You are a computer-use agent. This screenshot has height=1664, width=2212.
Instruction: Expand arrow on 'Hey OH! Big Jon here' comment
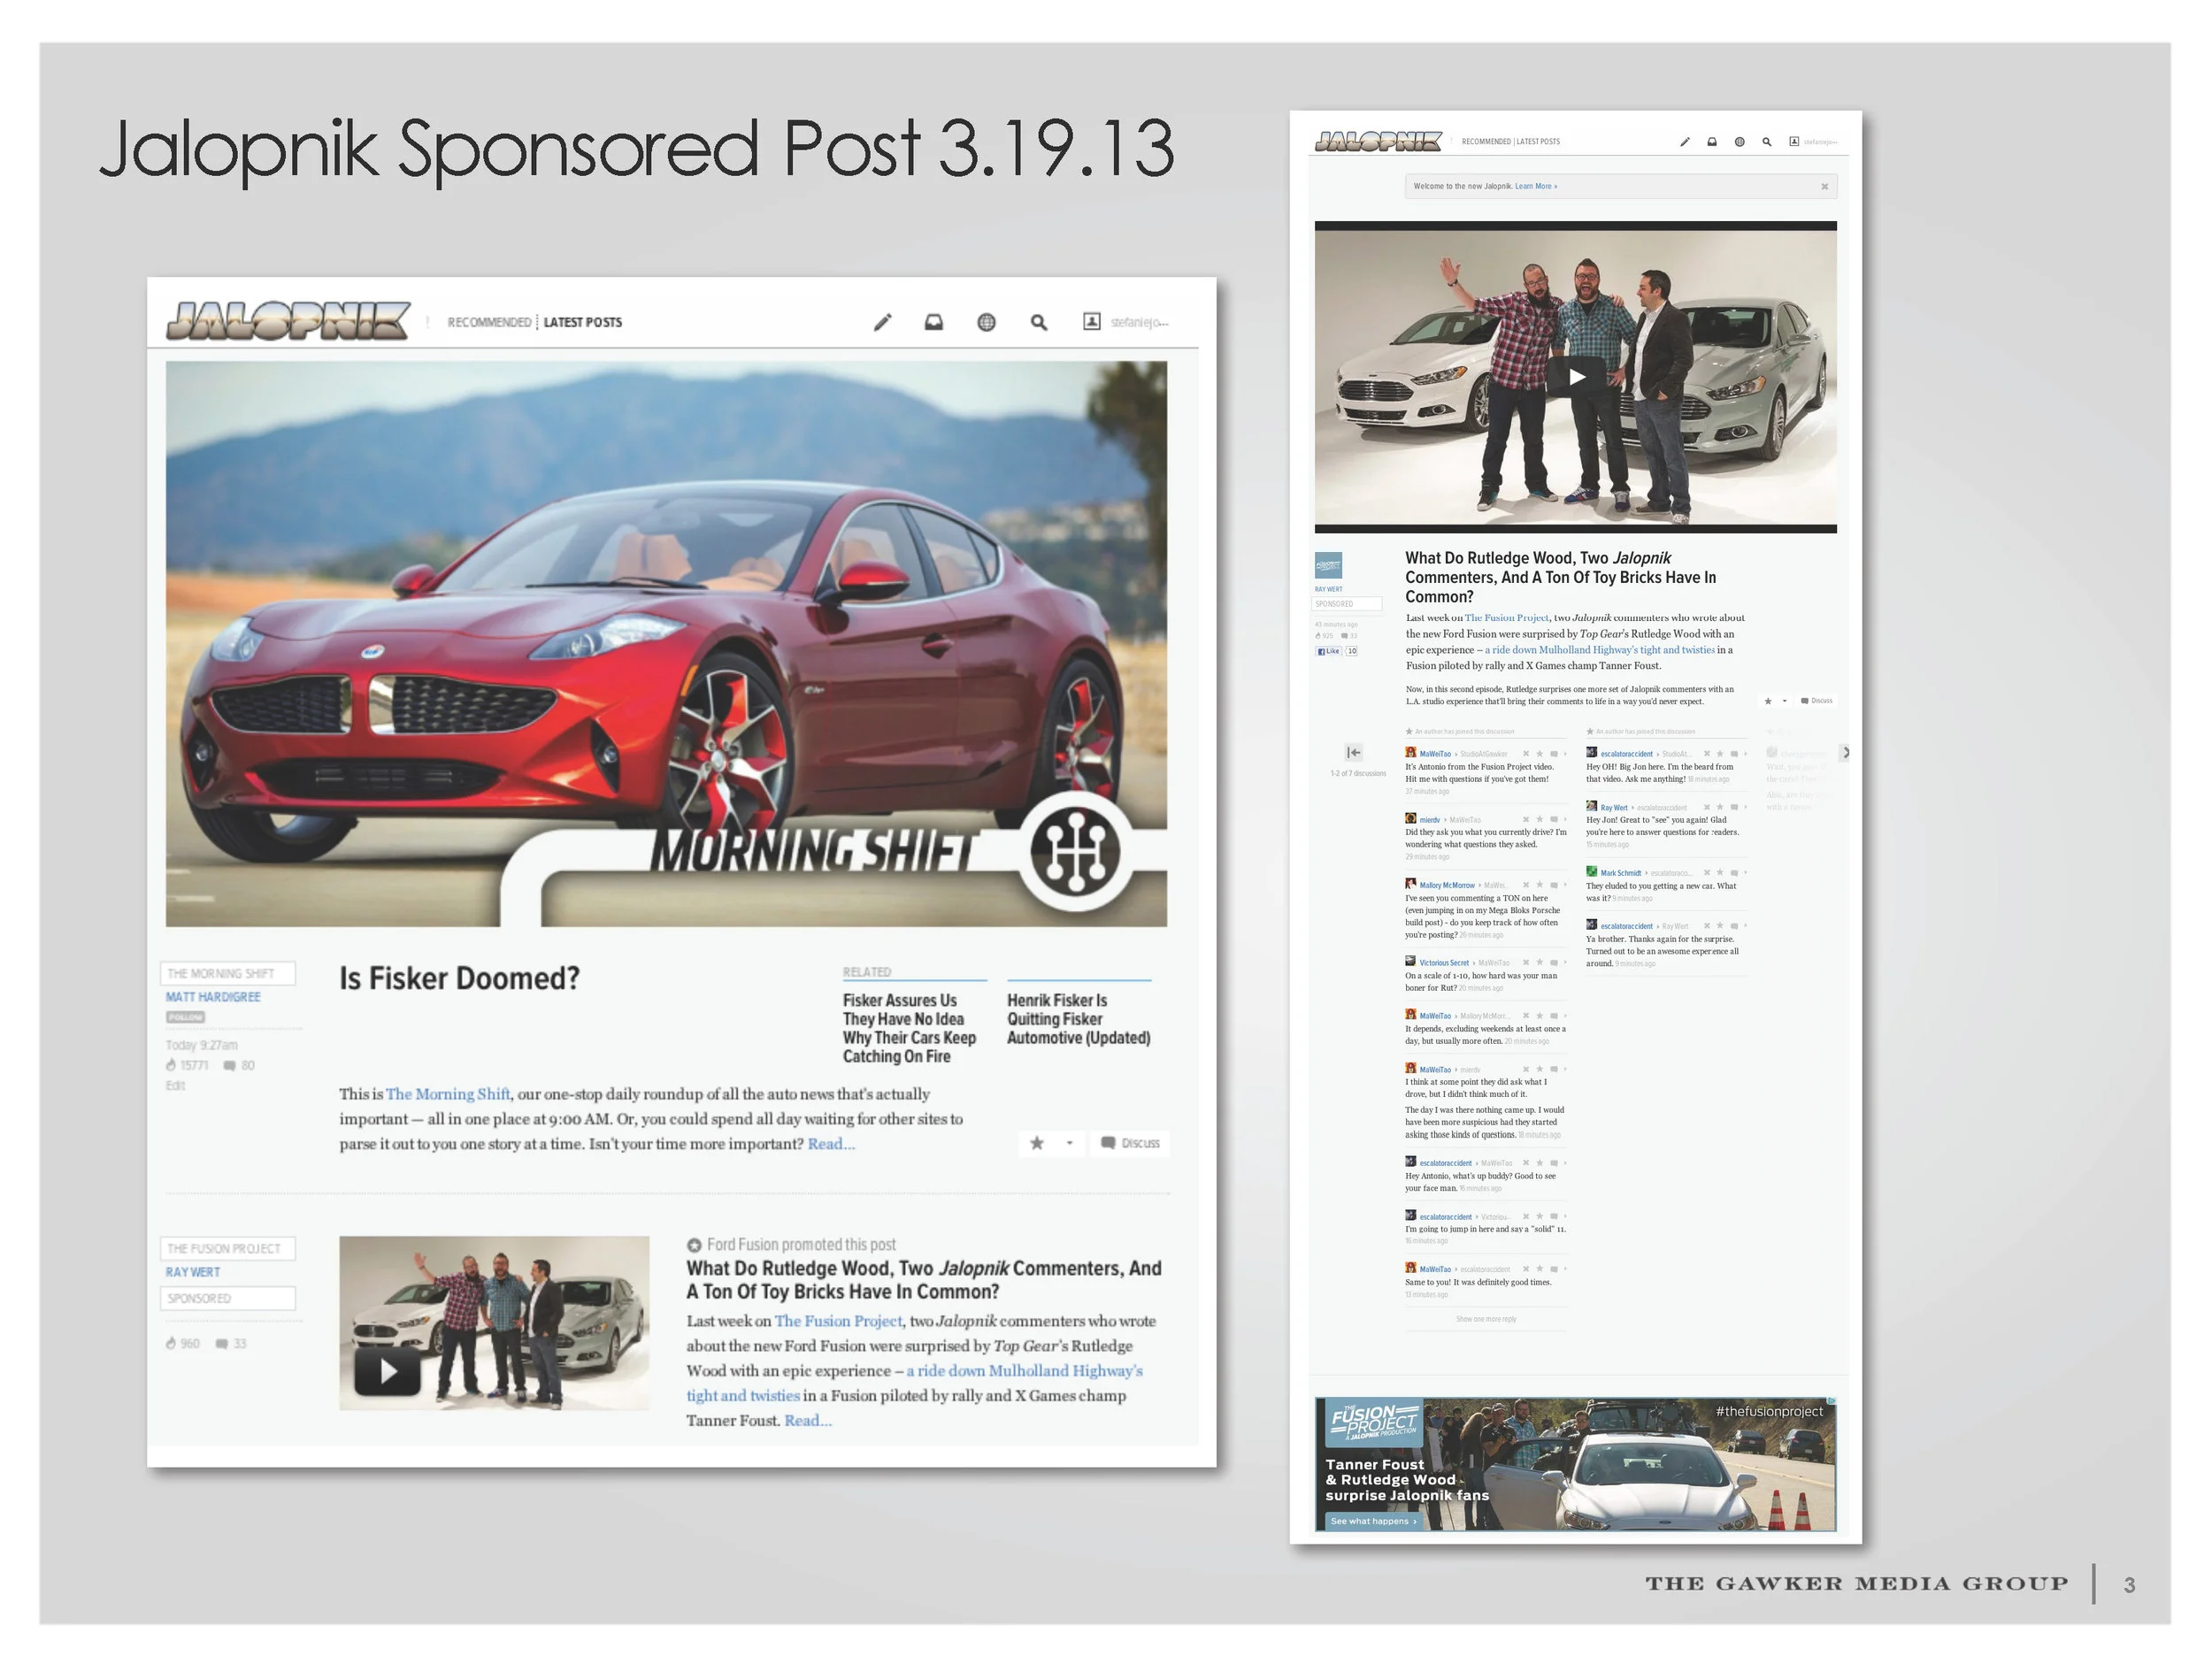[x=1746, y=754]
